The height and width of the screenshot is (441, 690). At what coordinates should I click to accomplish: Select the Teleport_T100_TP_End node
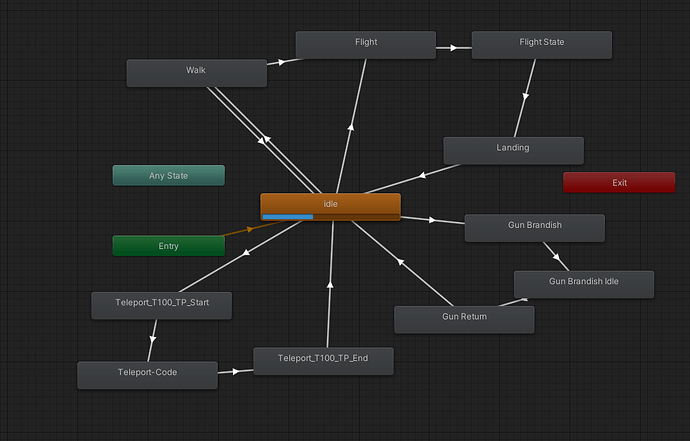(x=323, y=361)
